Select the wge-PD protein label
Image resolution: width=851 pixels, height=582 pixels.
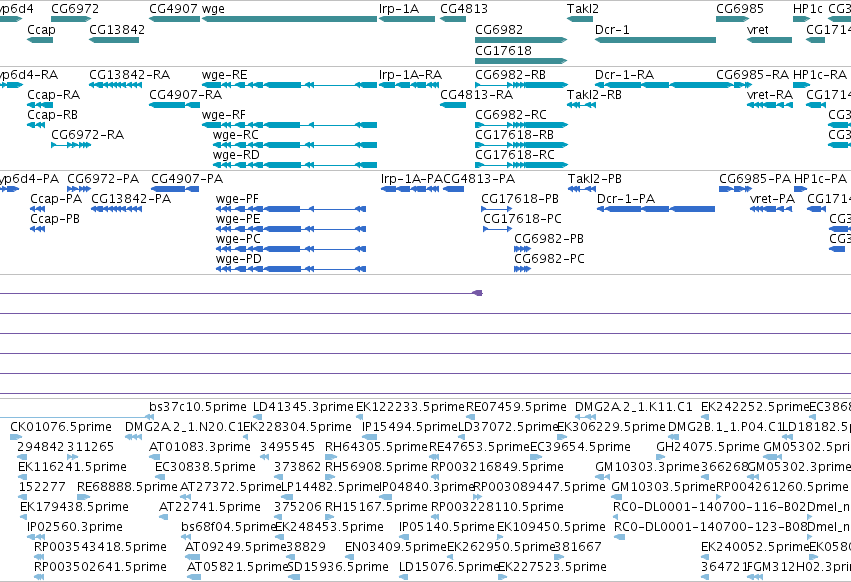click(x=238, y=258)
